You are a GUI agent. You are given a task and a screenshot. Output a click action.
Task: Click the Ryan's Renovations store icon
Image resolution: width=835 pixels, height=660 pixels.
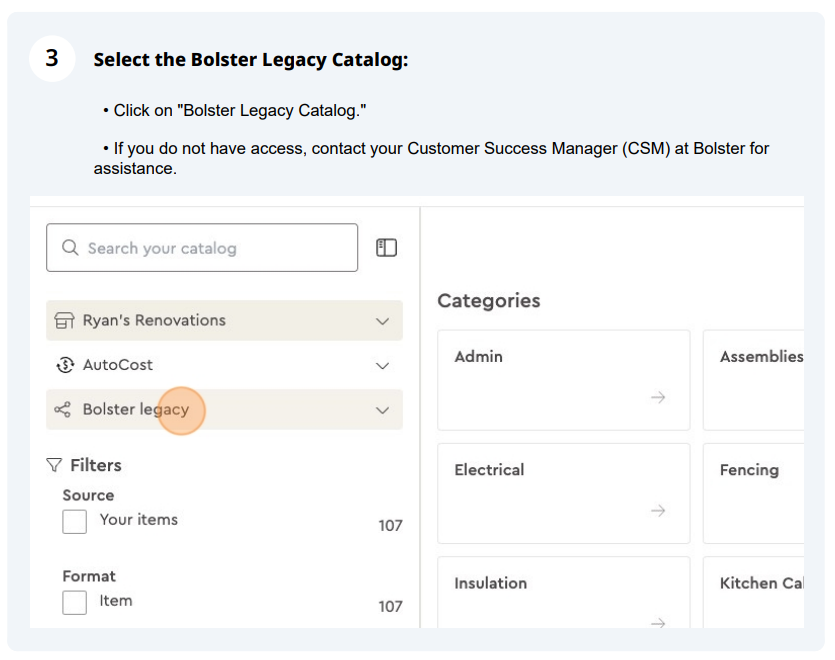pyautogui.click(x=64, y=321)
